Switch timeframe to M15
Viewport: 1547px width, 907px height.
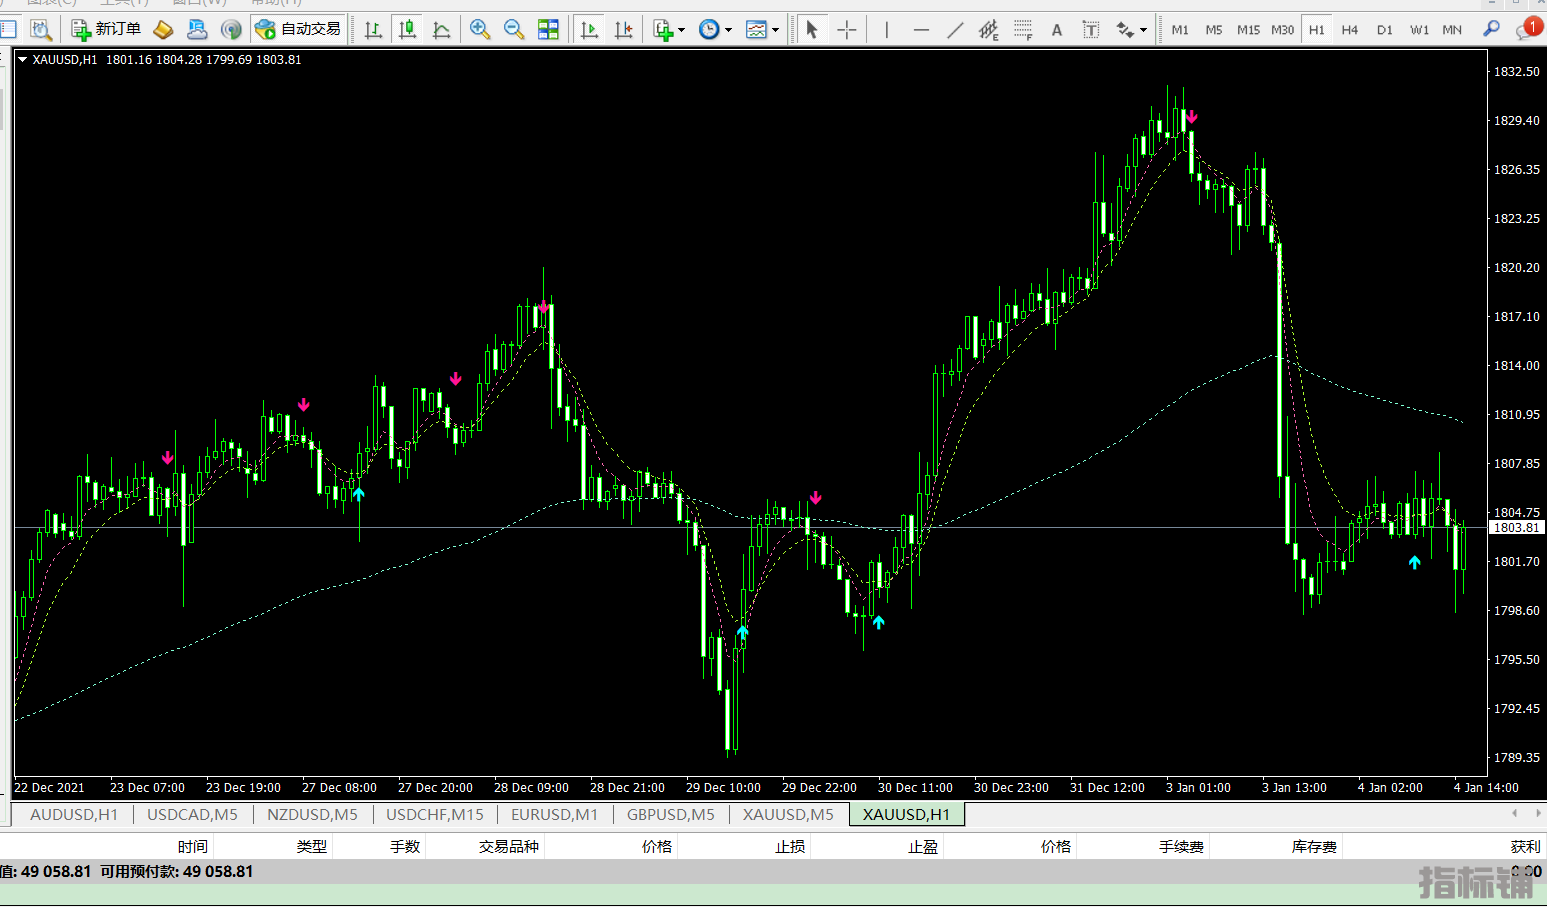(x=1248, y=29)
